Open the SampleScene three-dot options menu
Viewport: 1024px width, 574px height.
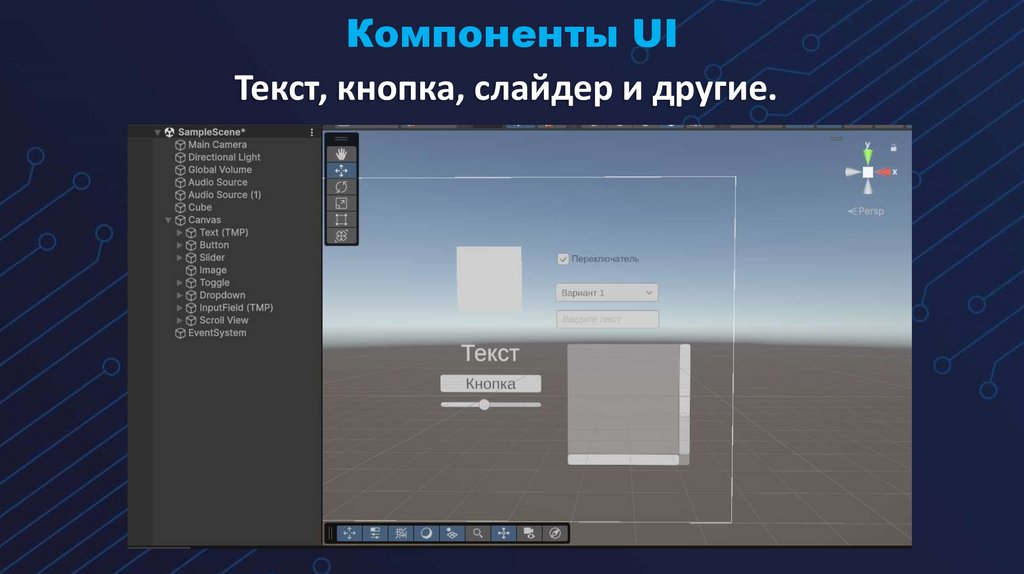312,132
